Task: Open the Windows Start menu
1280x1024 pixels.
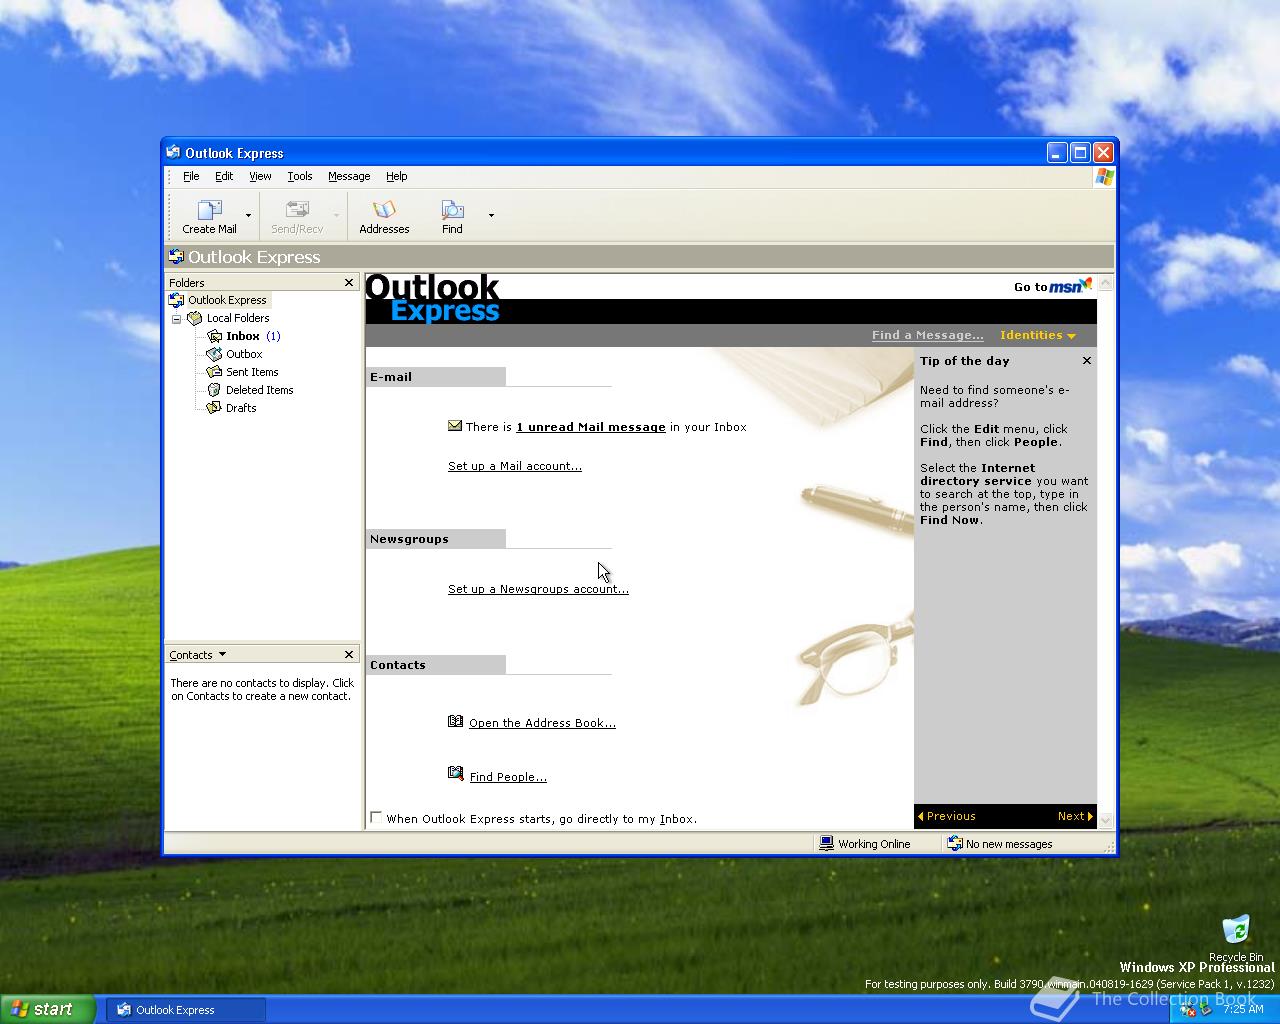Action: click(x=47, y=1009)
